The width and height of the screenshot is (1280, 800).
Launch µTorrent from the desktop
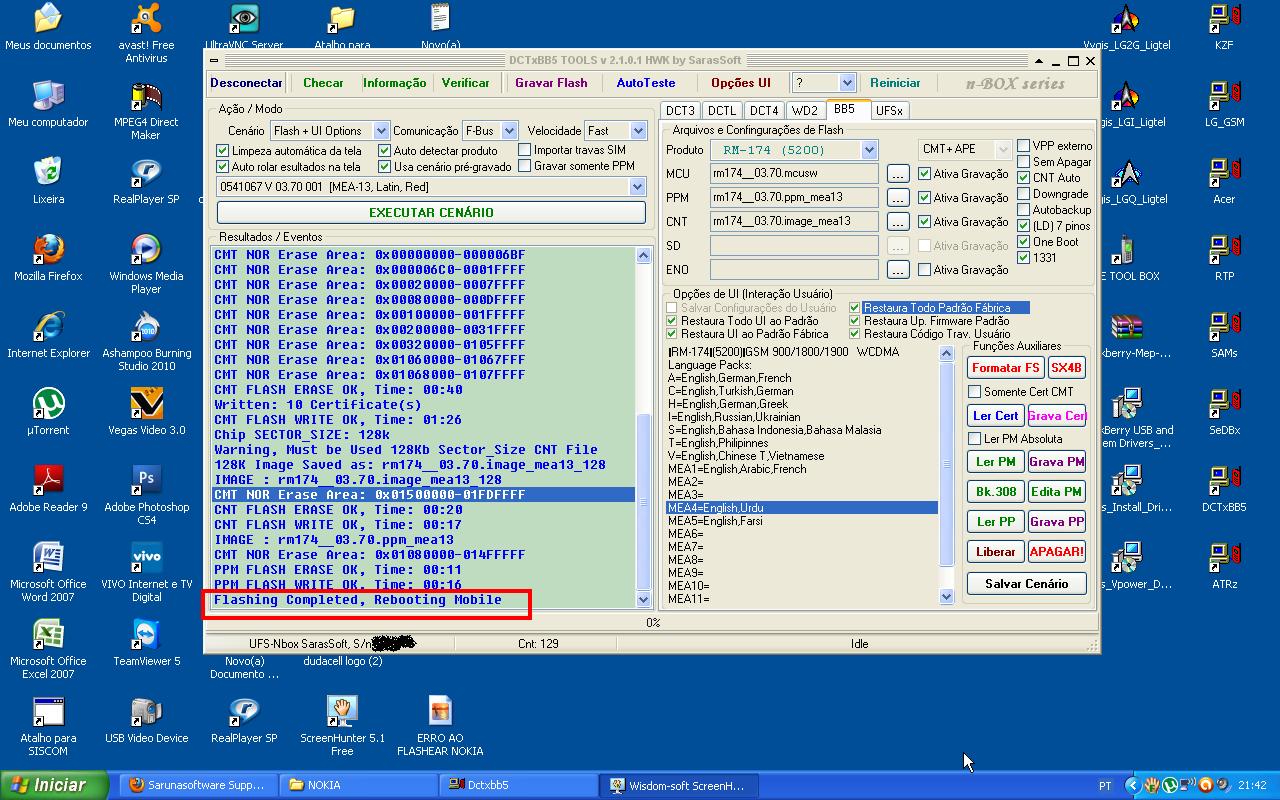click(x=48, y=412)
